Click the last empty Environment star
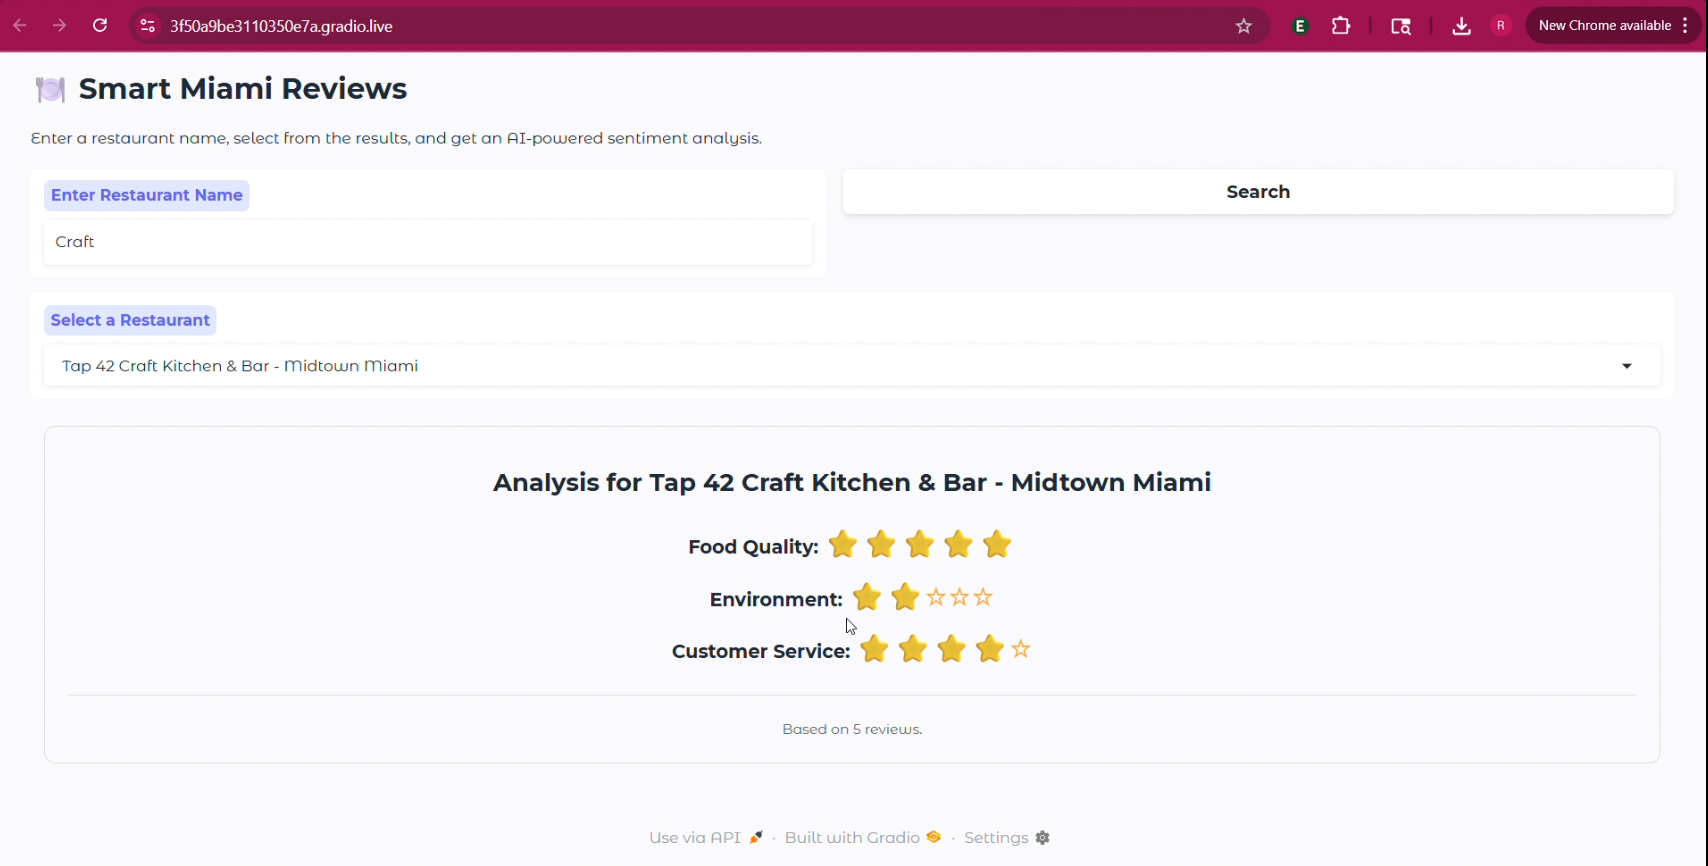Image resolution: width=1708 pixels, height=866 pixels. click(984, 597)
